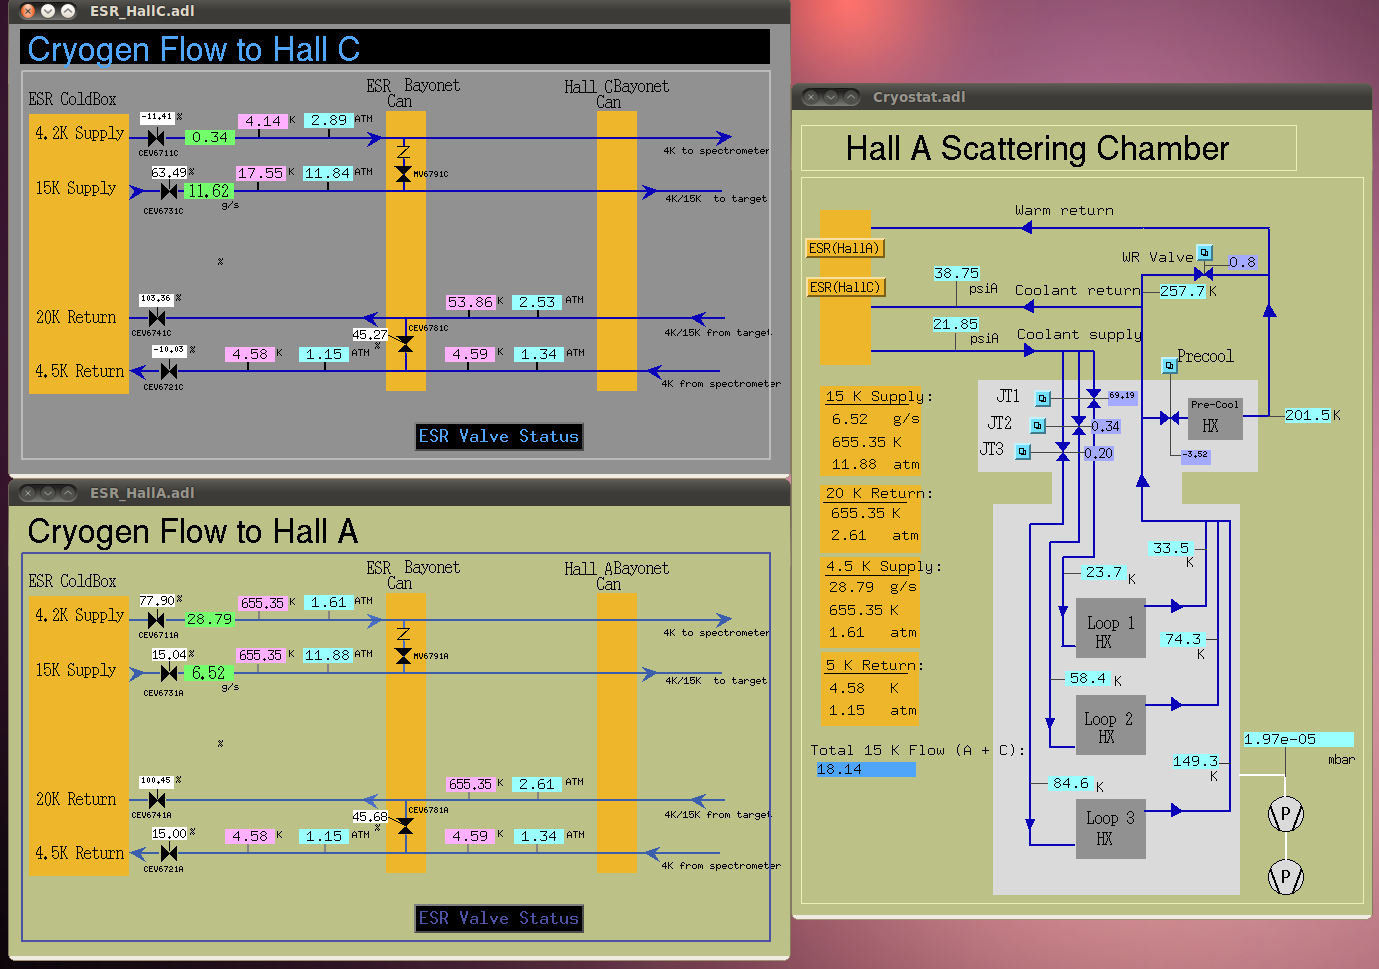Click Hall C 15K pressure 11.84
1379x969 pixels.
(328, 173)
